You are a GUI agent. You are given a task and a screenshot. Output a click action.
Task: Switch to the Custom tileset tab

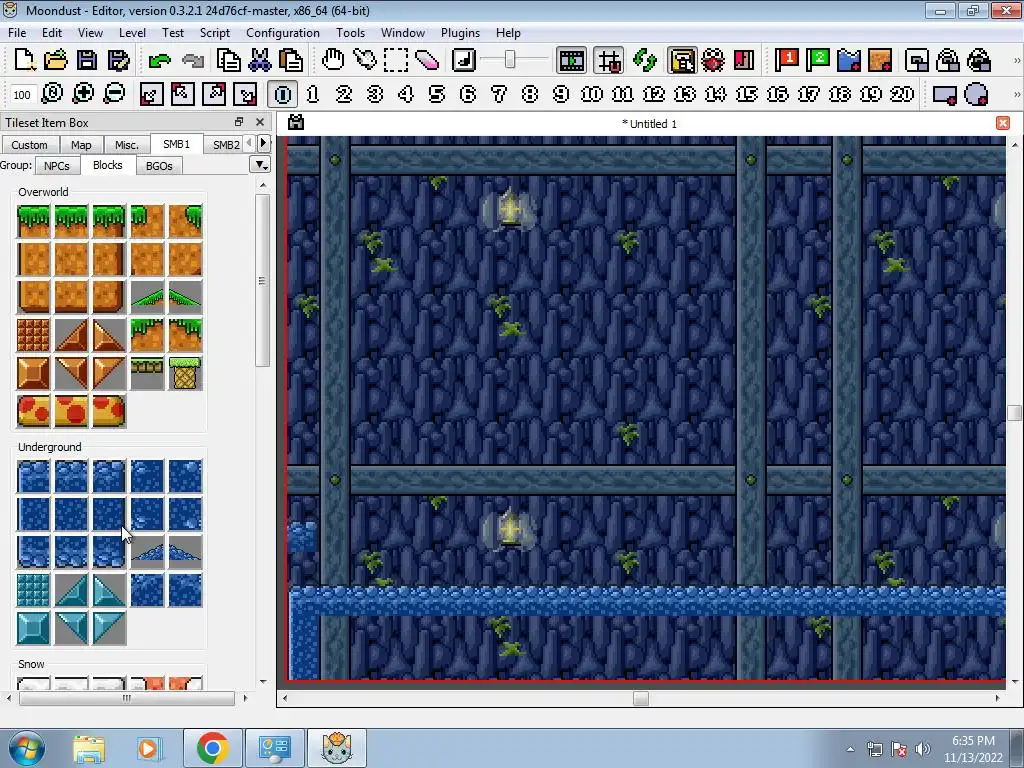click(29, 144)
